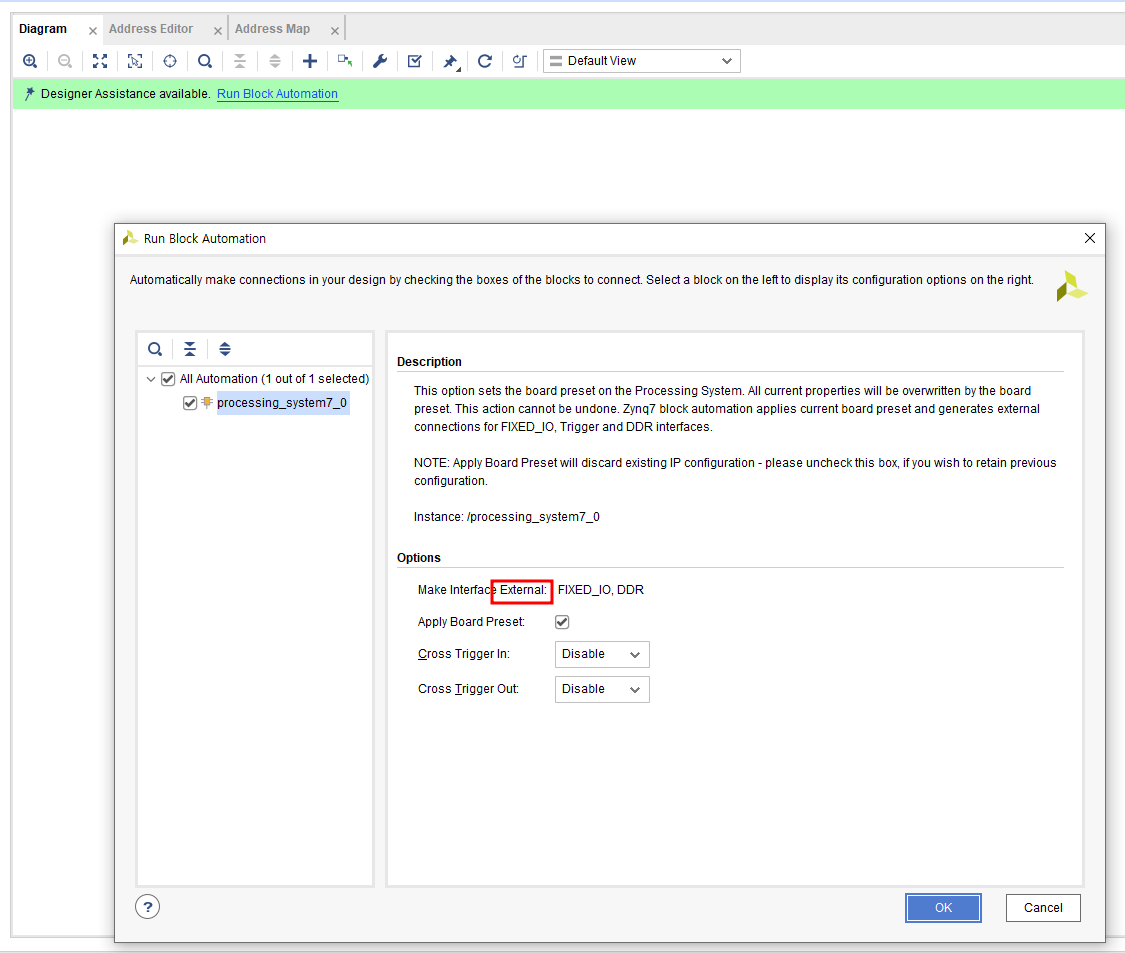
Task: Click the Regenerate Layout refresh icon
Action: point(485,61)
